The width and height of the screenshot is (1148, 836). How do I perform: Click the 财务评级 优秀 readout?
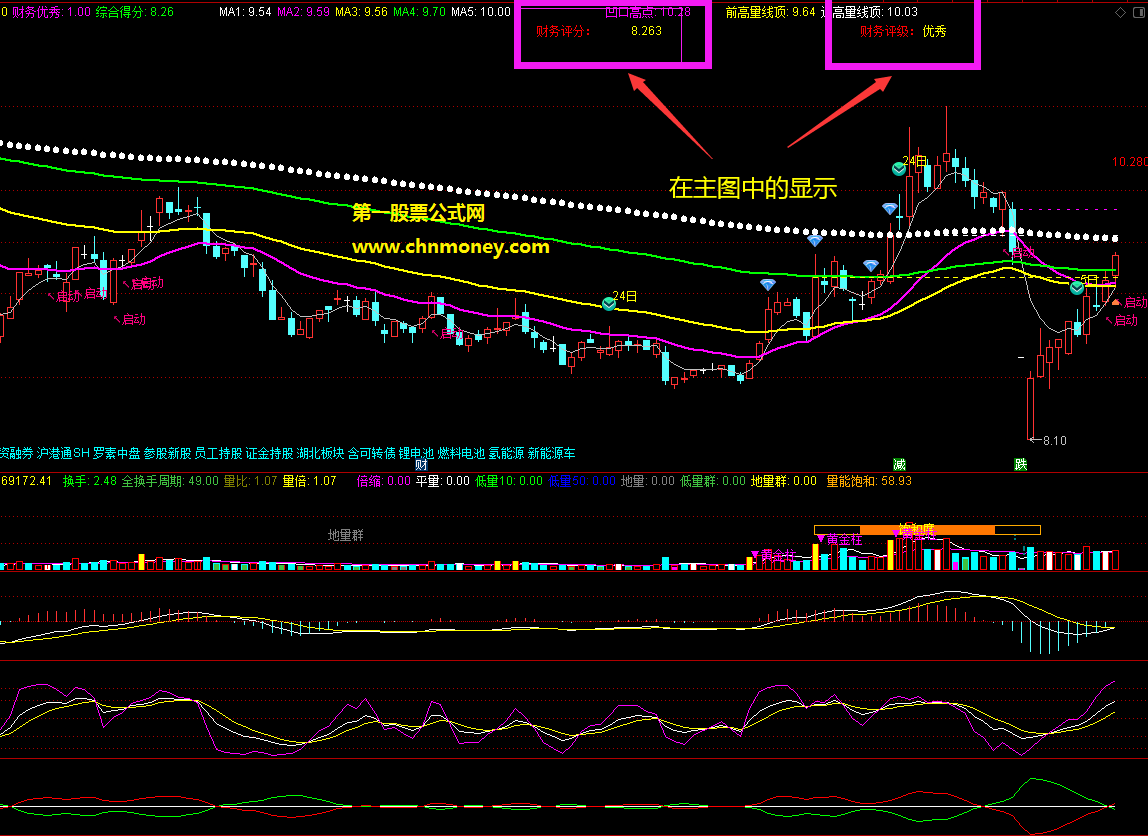[903, 31]
